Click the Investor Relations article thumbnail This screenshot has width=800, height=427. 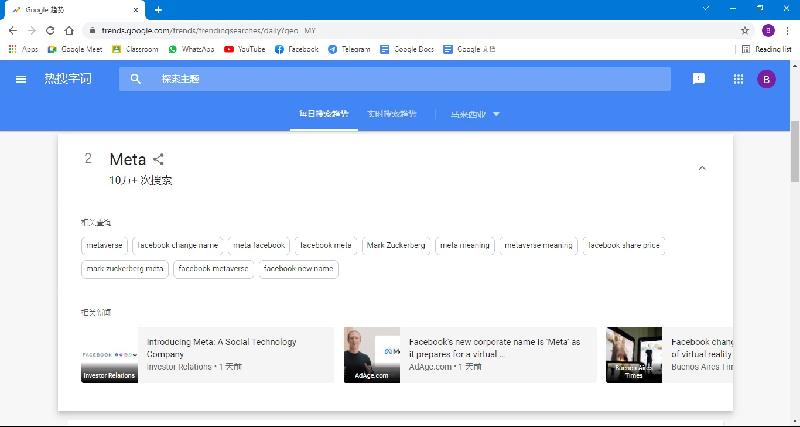coord(109,355)
